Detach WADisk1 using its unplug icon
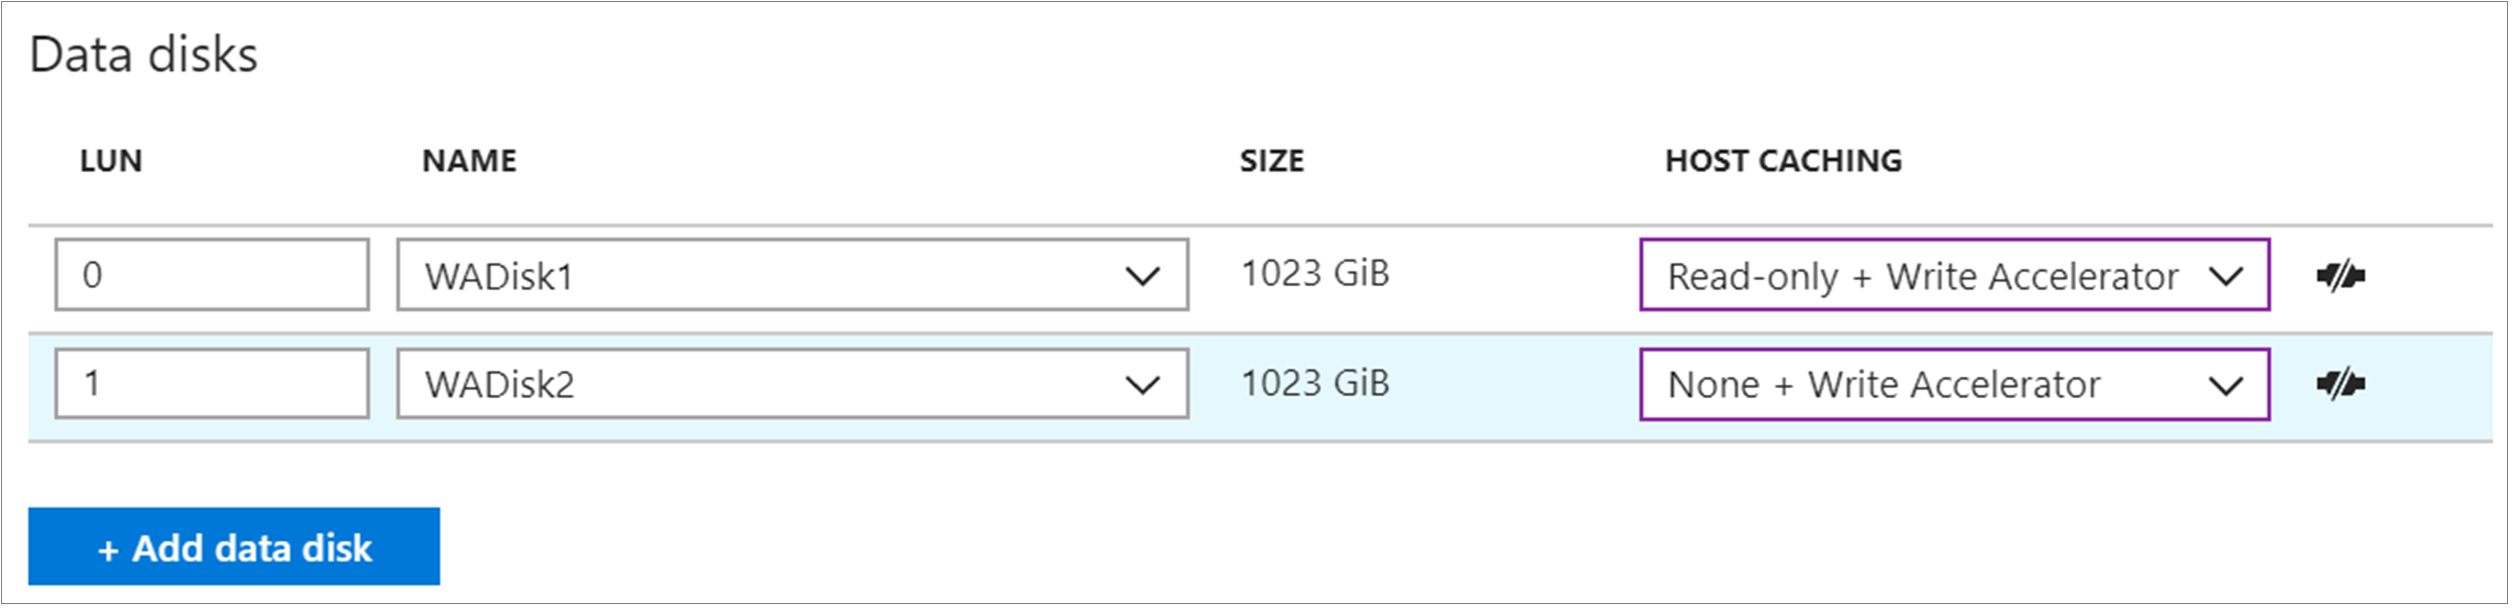 2340,275
